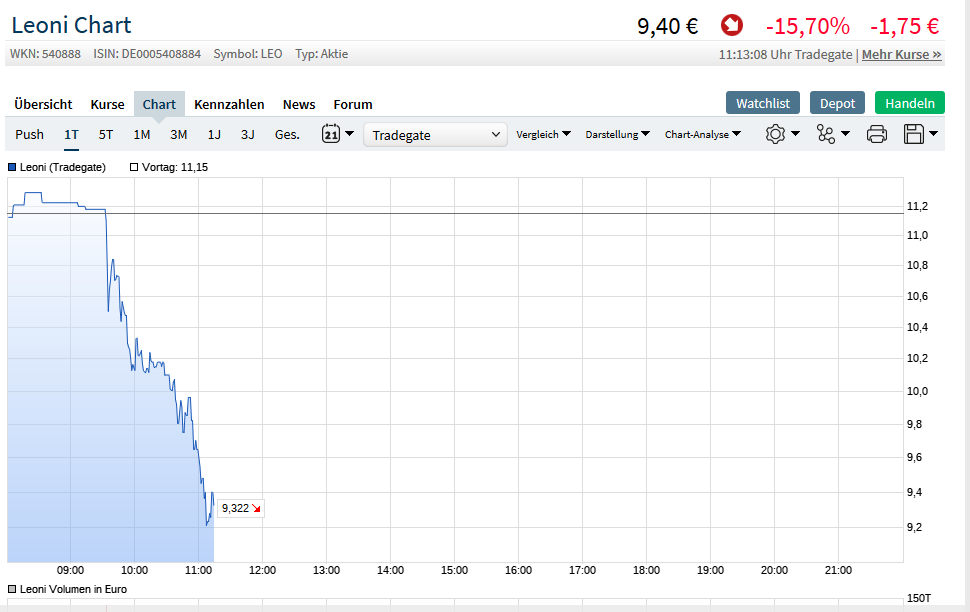Open the News tab

299,104
